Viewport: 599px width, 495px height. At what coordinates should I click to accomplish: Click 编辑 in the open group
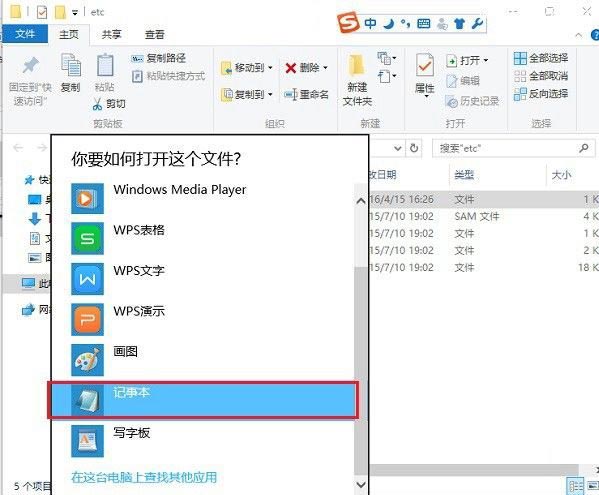463,81
